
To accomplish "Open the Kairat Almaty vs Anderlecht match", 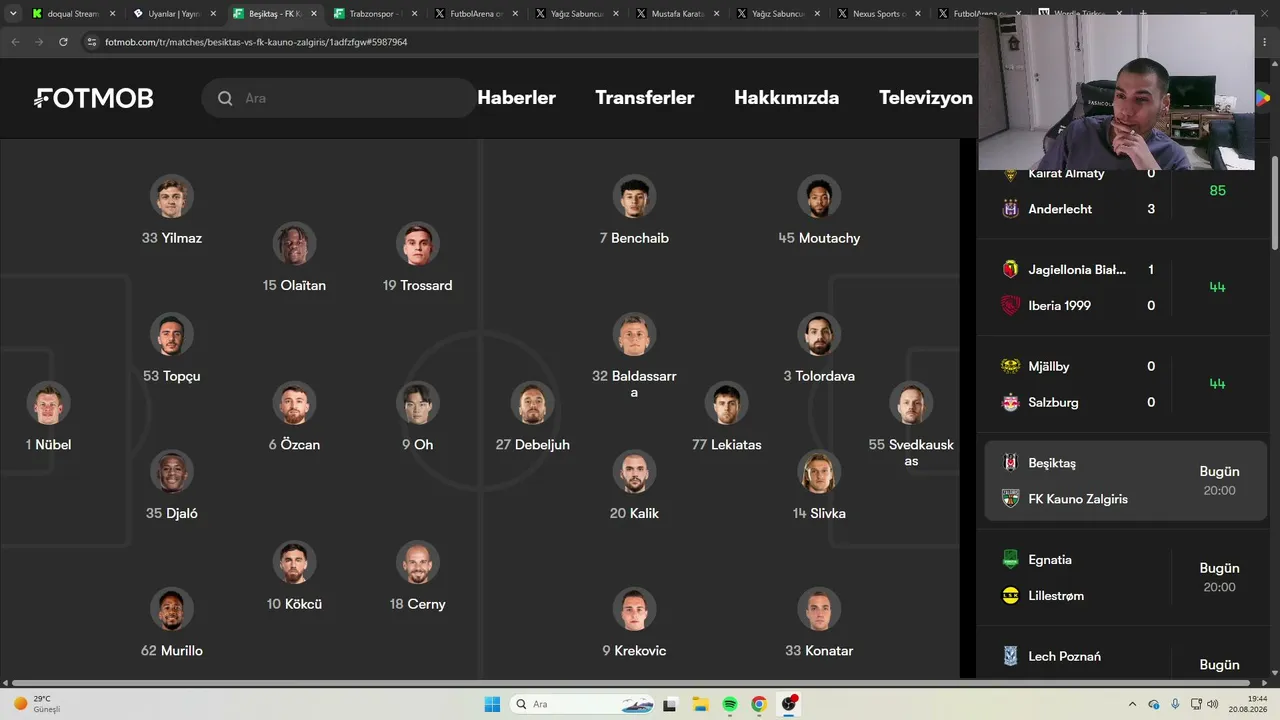I will click(x=1126, y=193).
